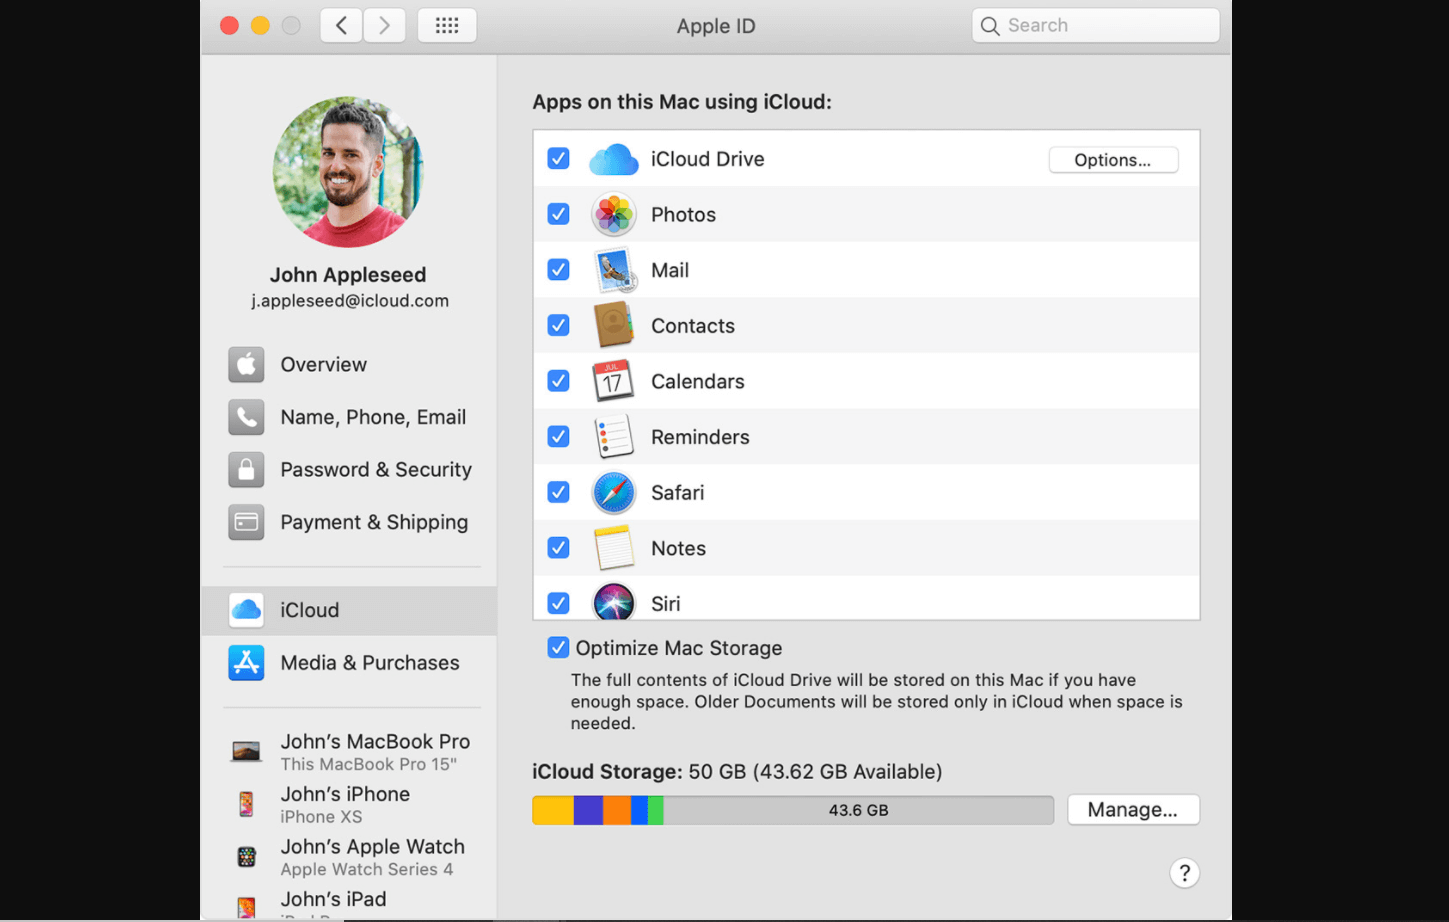The width and height of the screenshot is (1449, 922).
Task: Click the John Appleseed name text
Action: coord(348,275)
